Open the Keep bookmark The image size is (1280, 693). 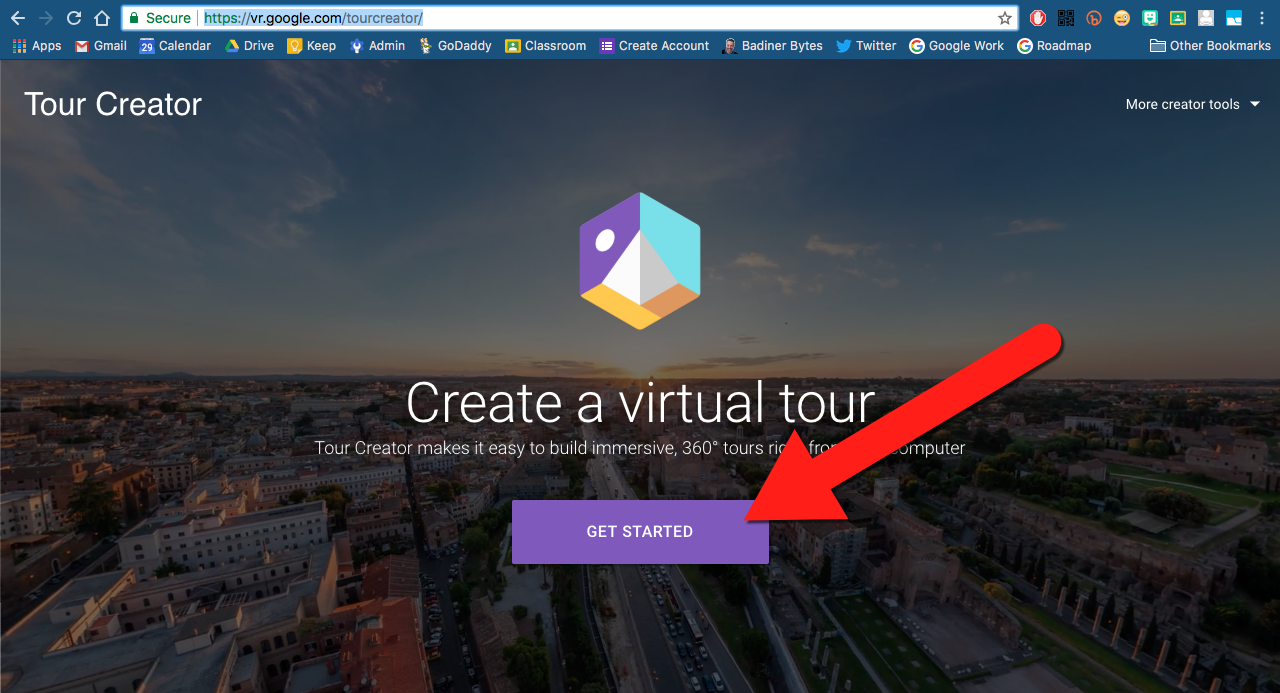[311, 46]
